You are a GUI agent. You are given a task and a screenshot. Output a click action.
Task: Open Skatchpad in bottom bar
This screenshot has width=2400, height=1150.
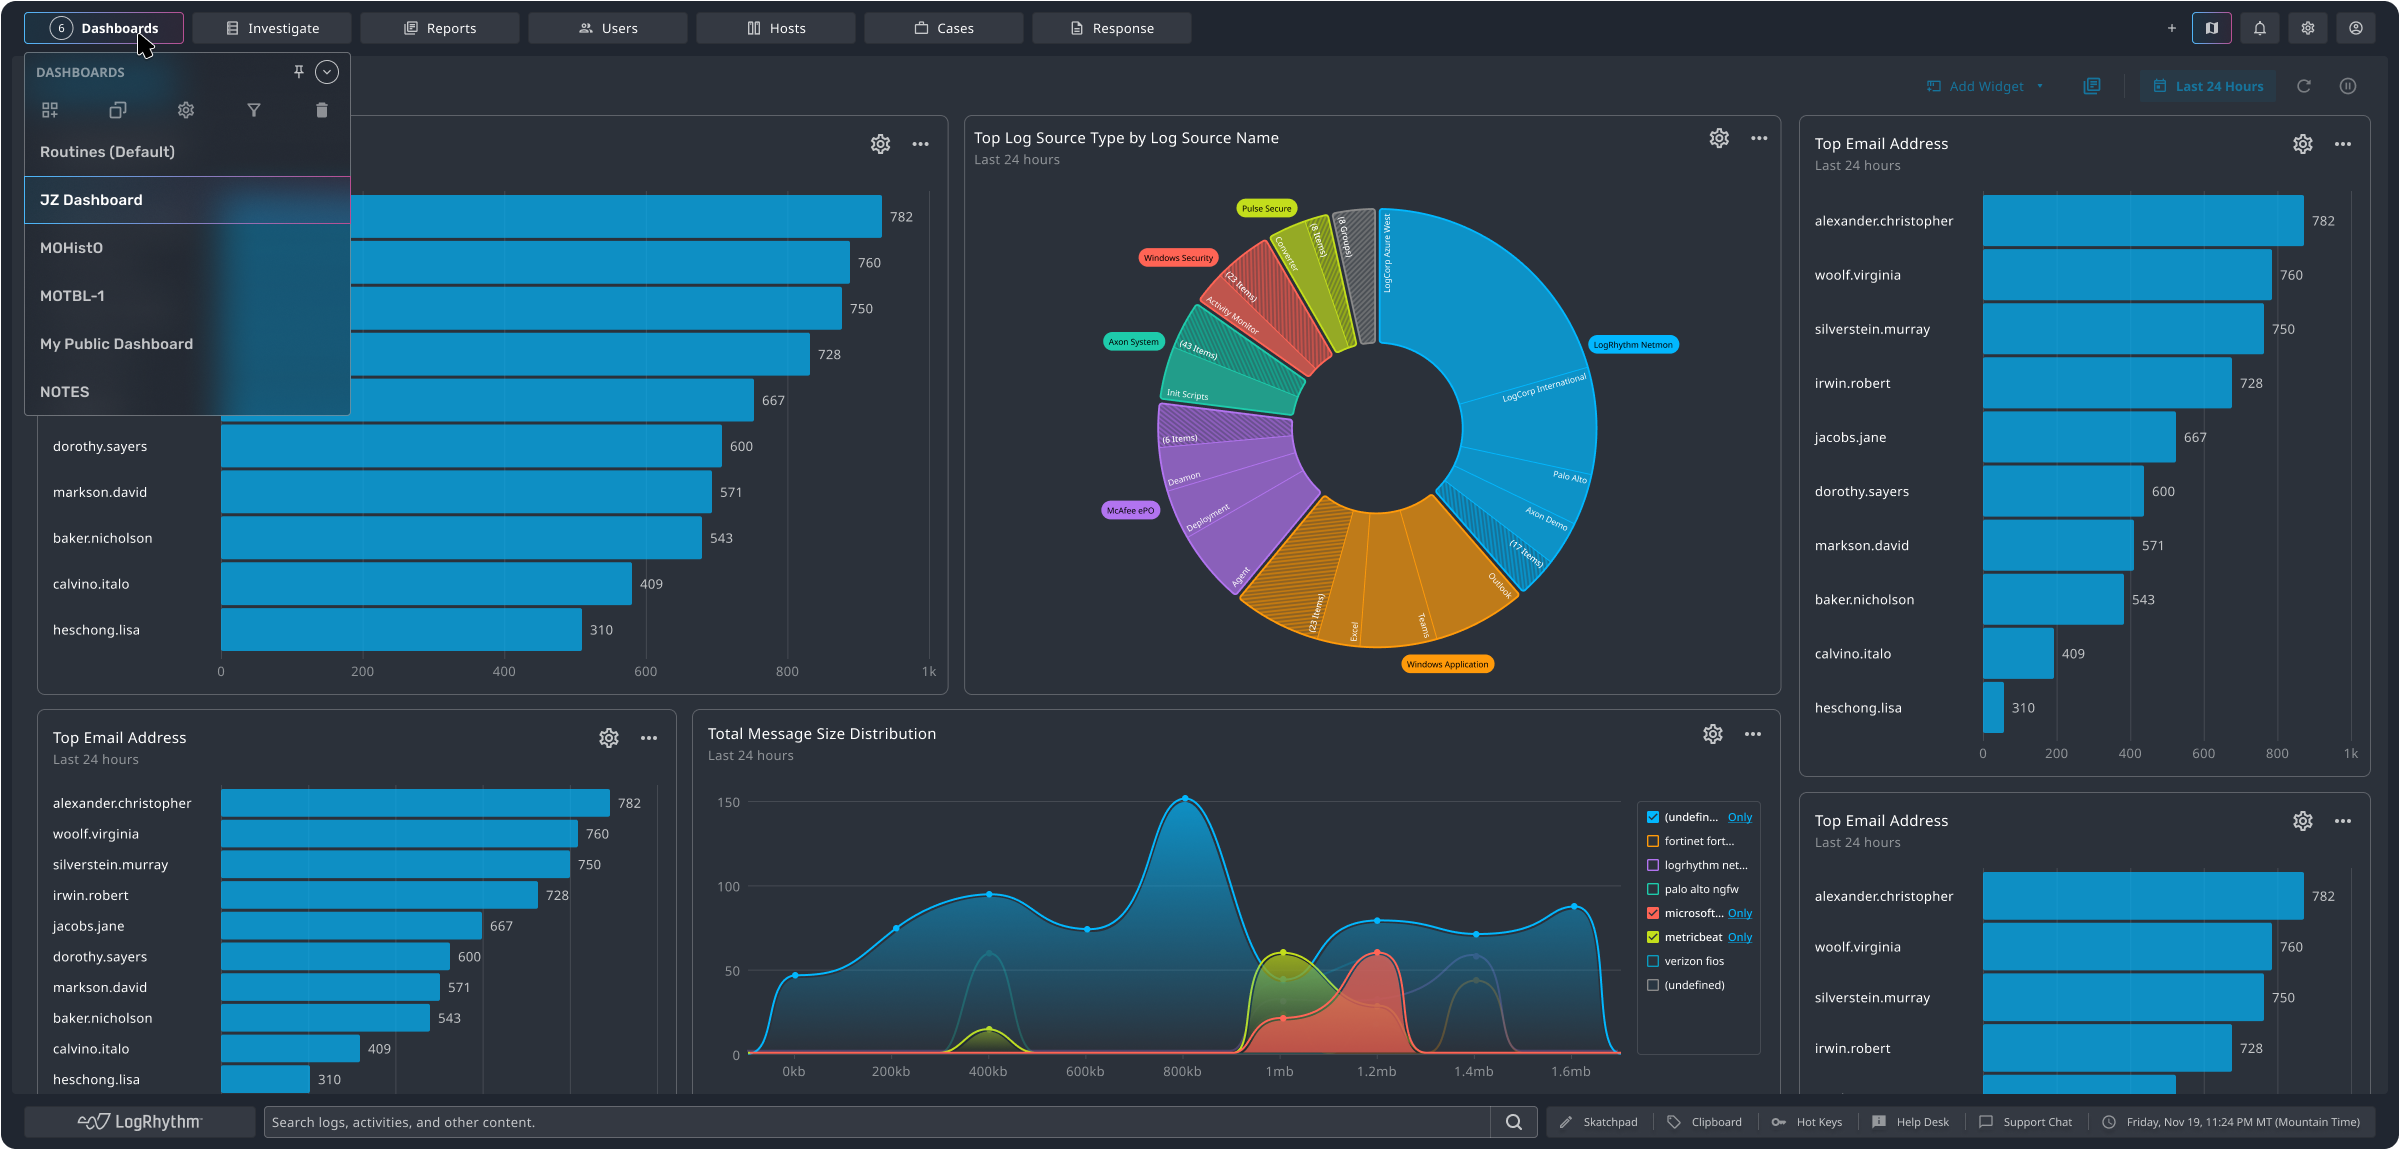click(x=1599, y=1122)
